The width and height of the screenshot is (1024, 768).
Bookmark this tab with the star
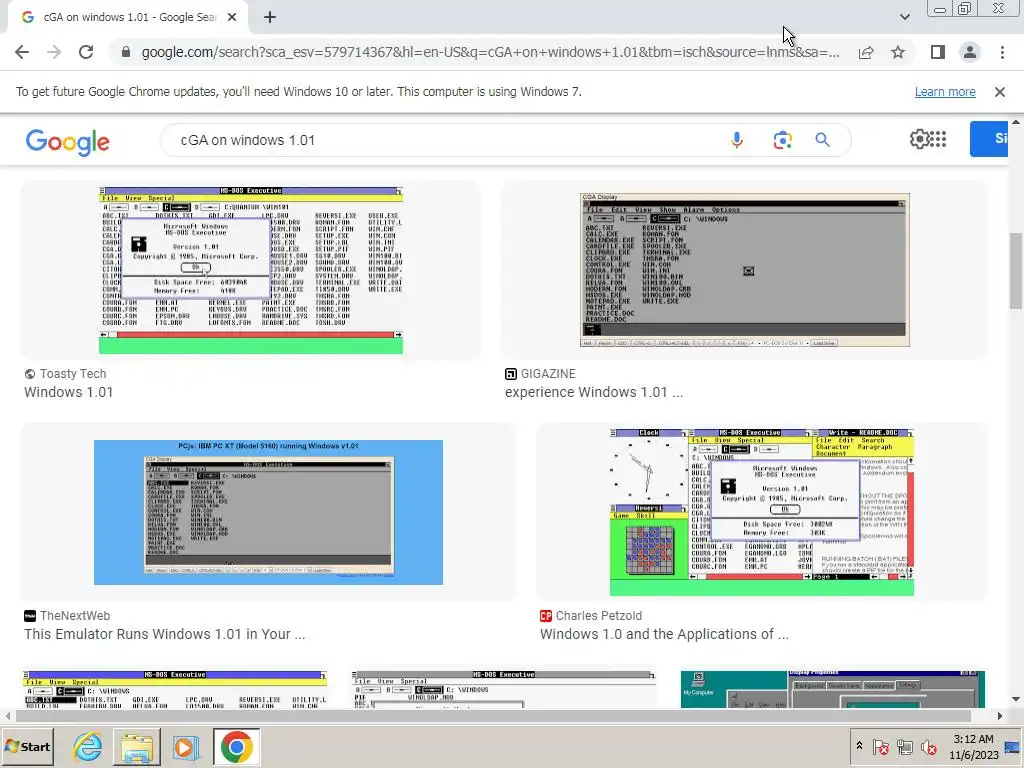click(898, 52)
